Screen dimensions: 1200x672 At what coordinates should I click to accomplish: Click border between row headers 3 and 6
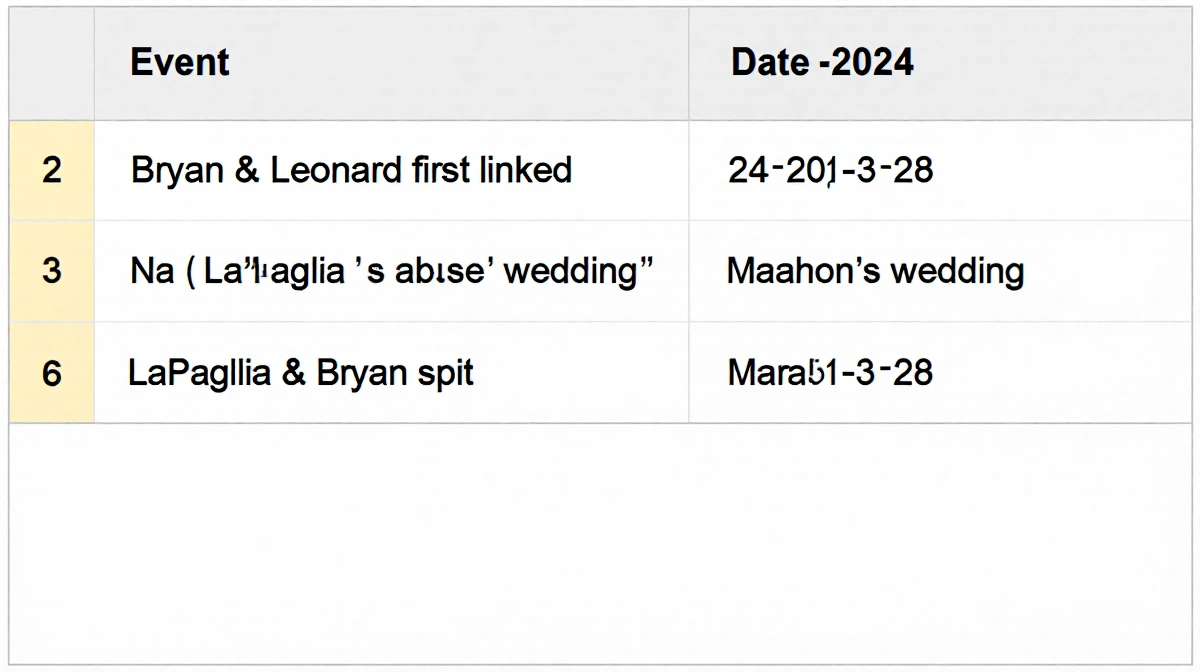pos(52,322)
